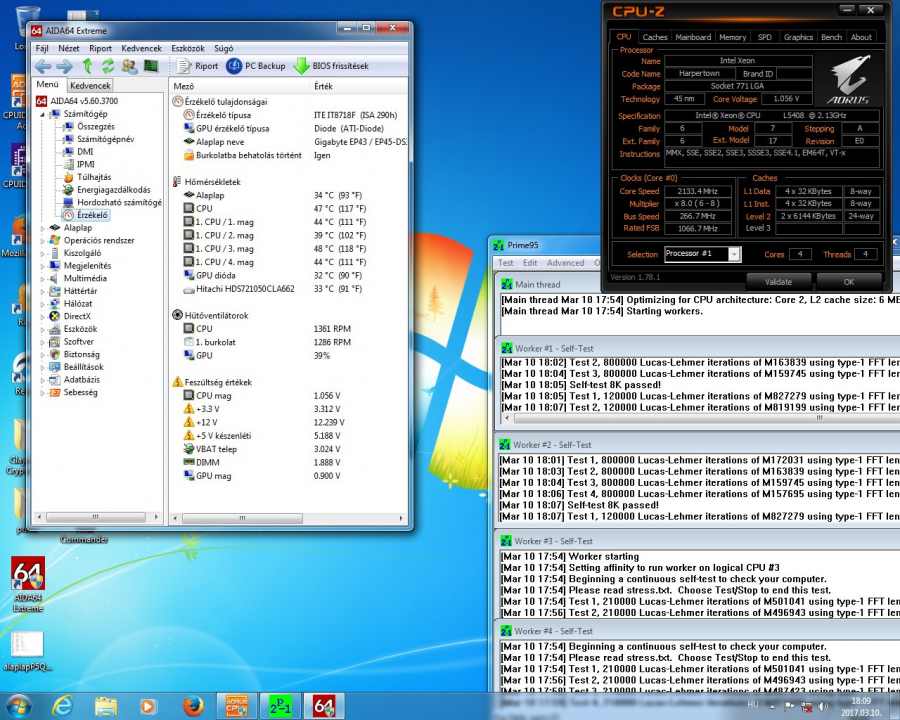The height and width of the screenshot is (720, 900).
Task: Click the Sebesség icon in tree
Action: tap(55, 392)
